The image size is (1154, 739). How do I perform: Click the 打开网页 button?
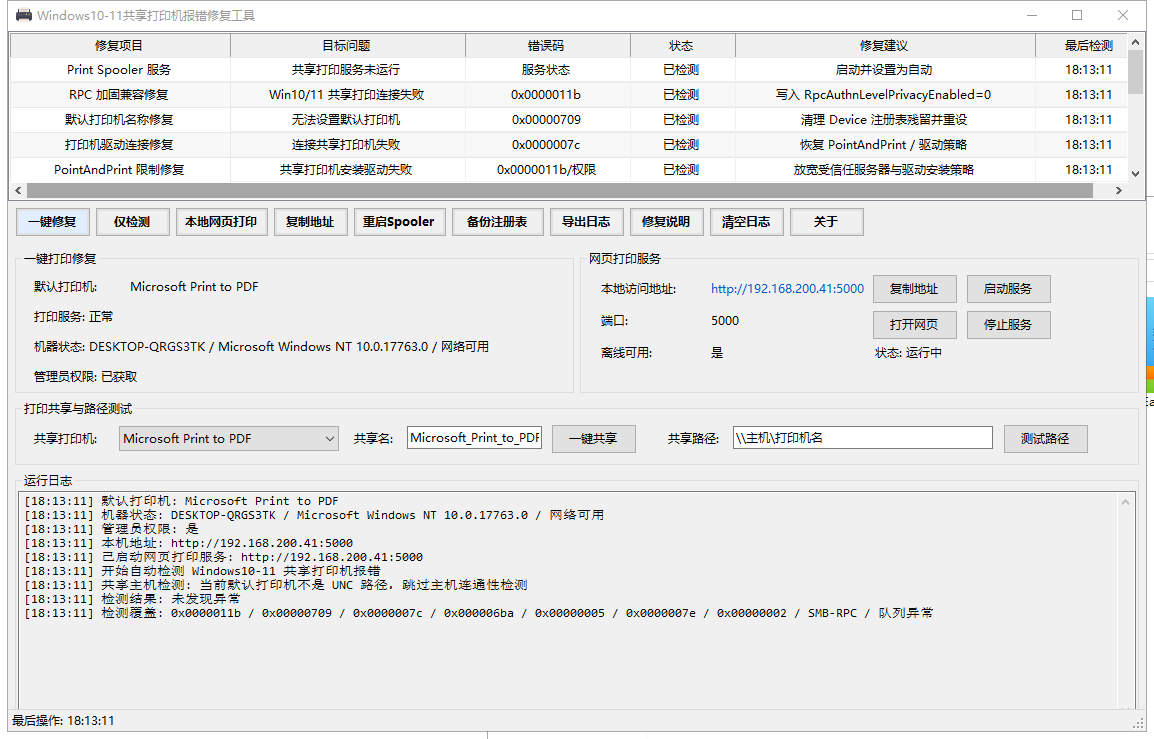(x=914, y=325)
